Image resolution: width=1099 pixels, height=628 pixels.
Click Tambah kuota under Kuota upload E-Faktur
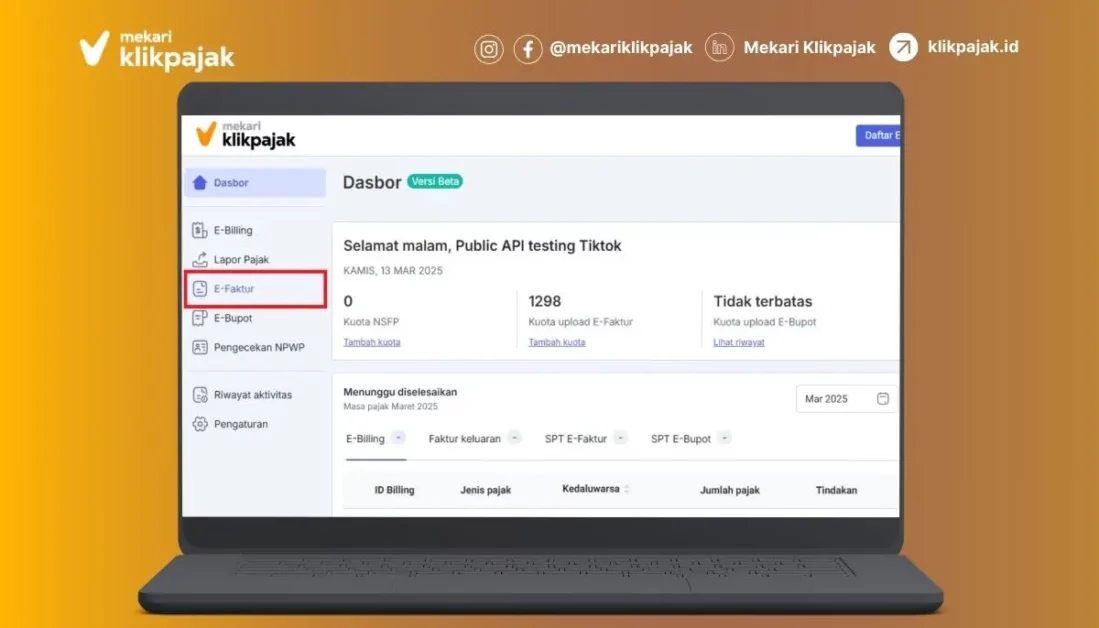[x=557, y=342]
